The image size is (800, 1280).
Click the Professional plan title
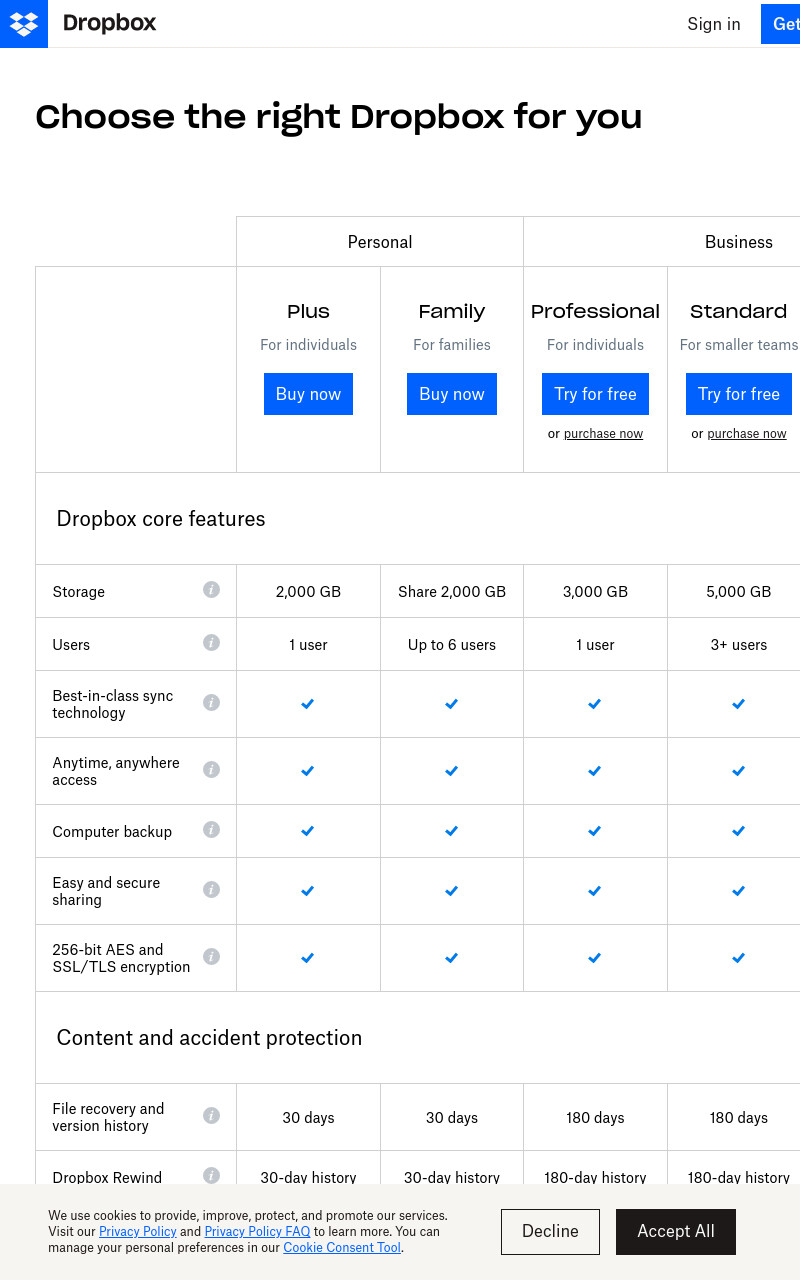pos(595,311)
